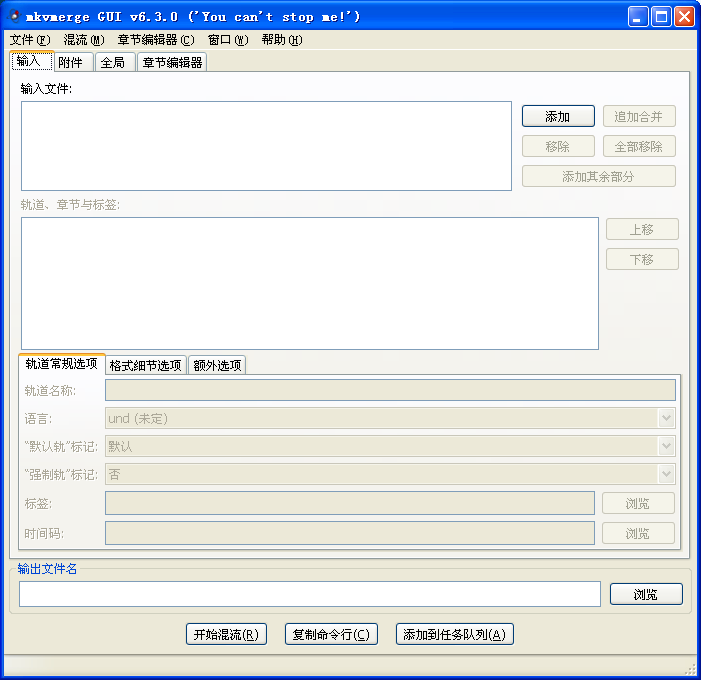Open the 帮助(H) menu
This screenshot has width=701, height=680.
(282, 40)
